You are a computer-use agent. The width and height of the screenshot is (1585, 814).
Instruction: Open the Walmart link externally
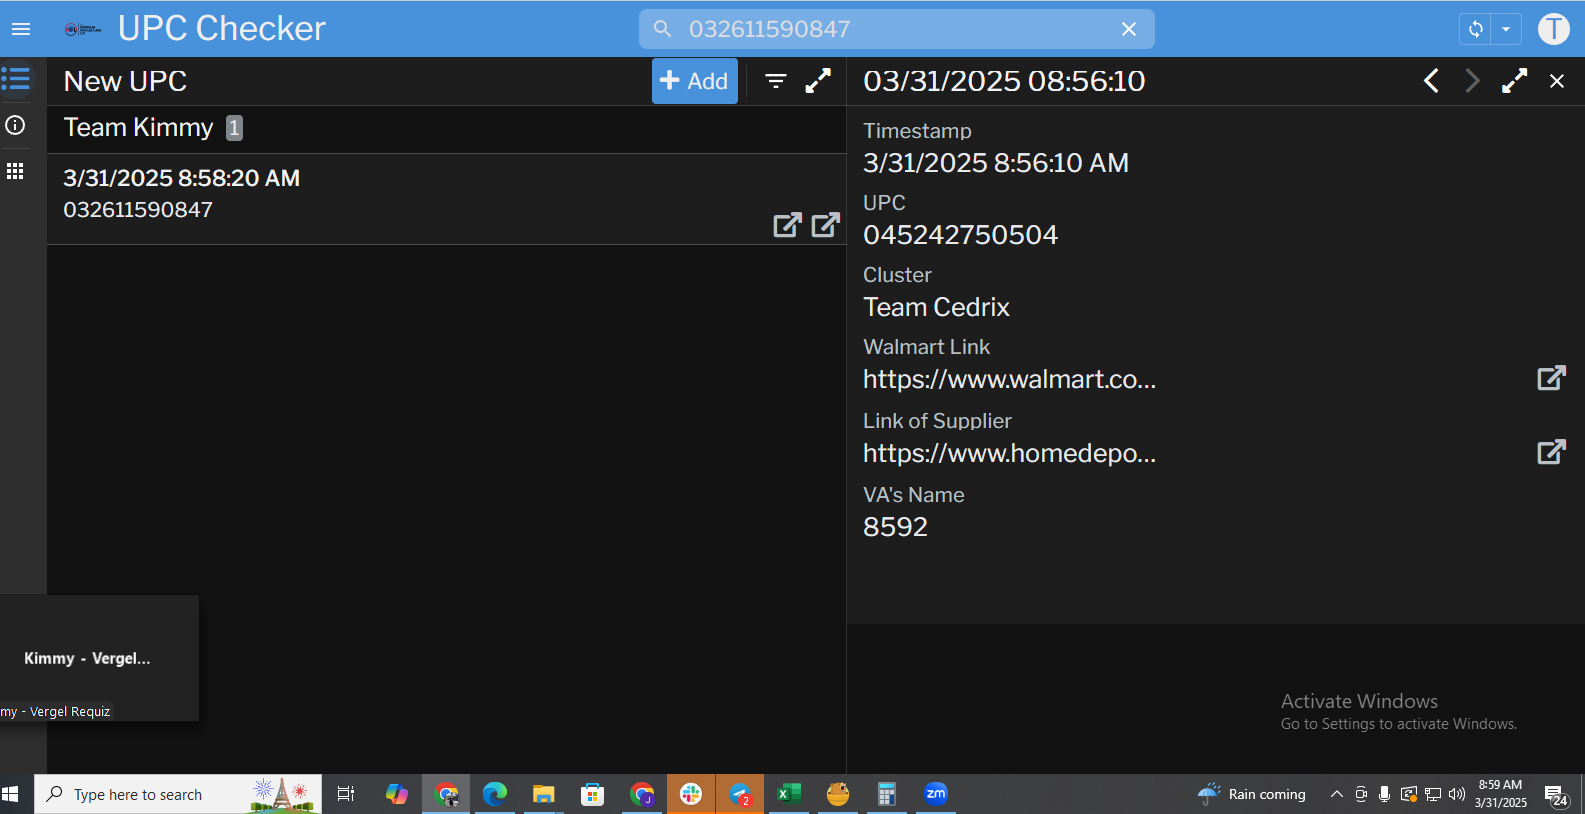(1550, 378)
